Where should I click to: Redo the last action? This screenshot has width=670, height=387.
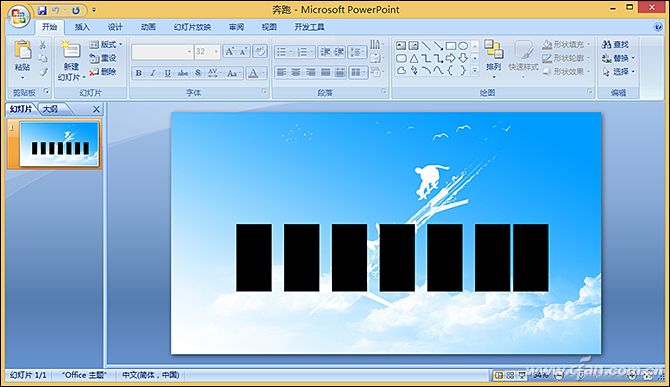pyautogui.click(x=76, y=10)
